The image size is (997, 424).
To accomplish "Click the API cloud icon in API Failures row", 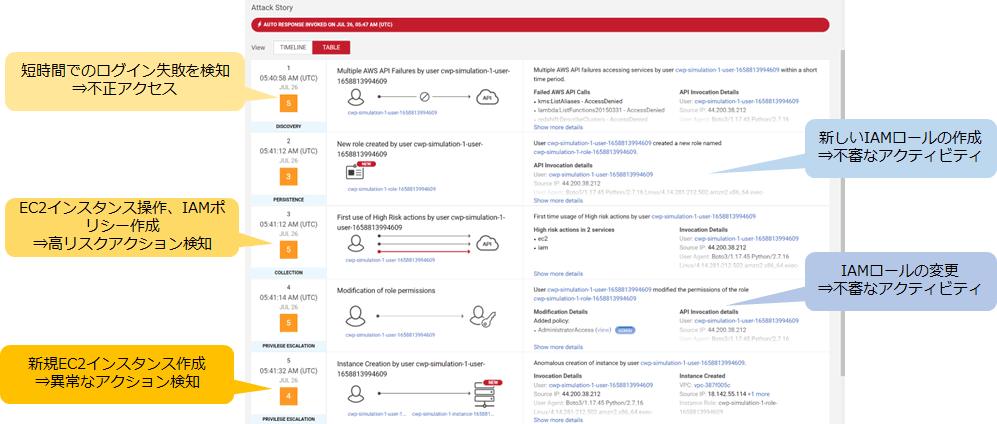I will (489, 97).
